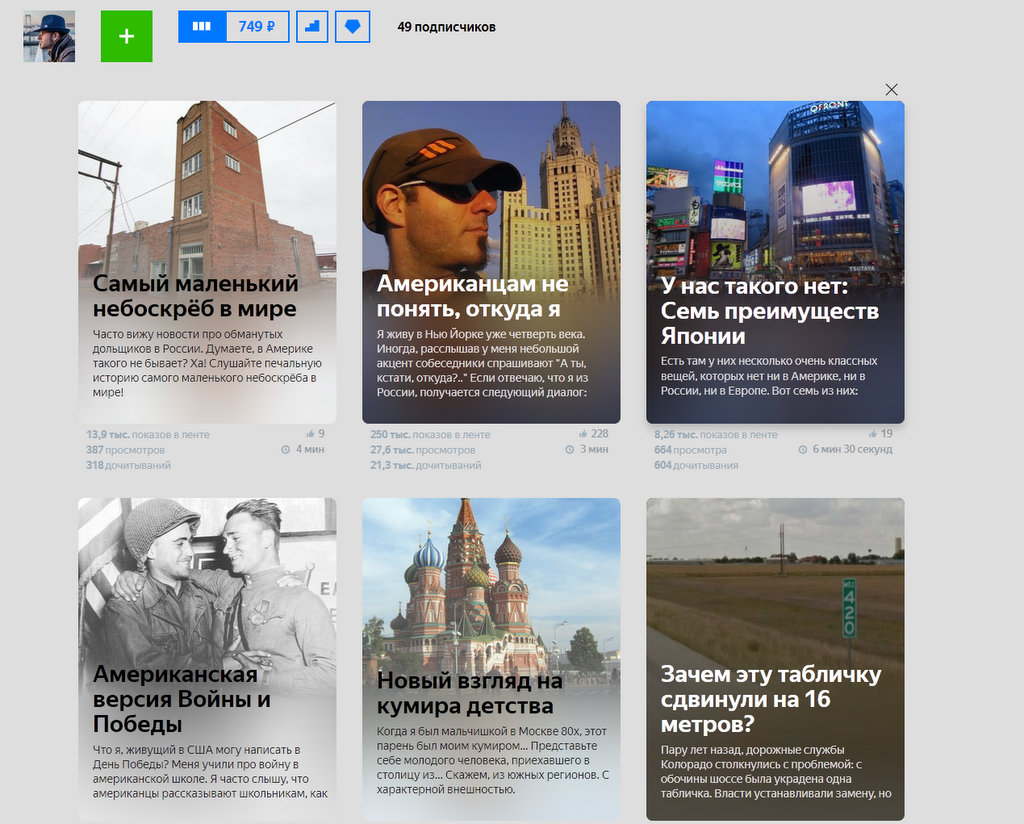Screen dimensions: 1024x824
Task: Click the green plus create button
Action: (126, 36)
